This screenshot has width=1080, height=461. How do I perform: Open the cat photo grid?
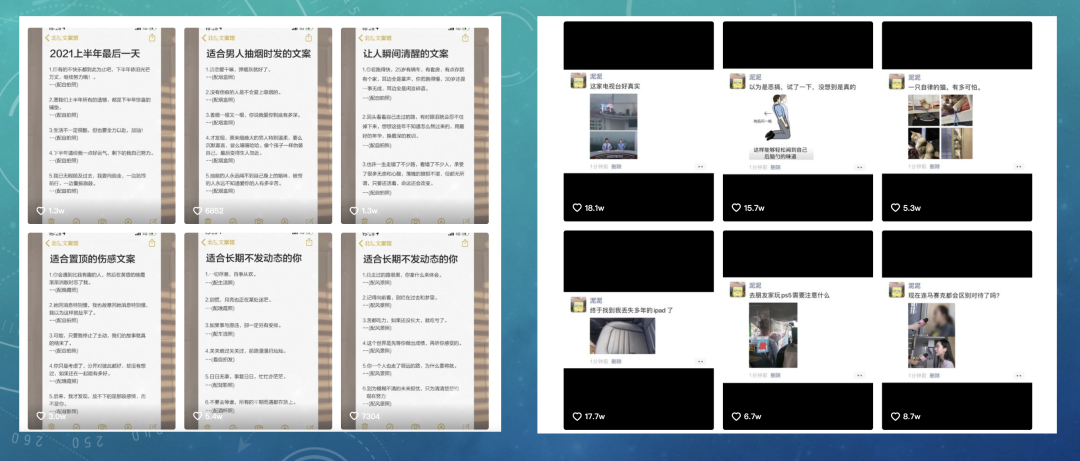[940, 127]
